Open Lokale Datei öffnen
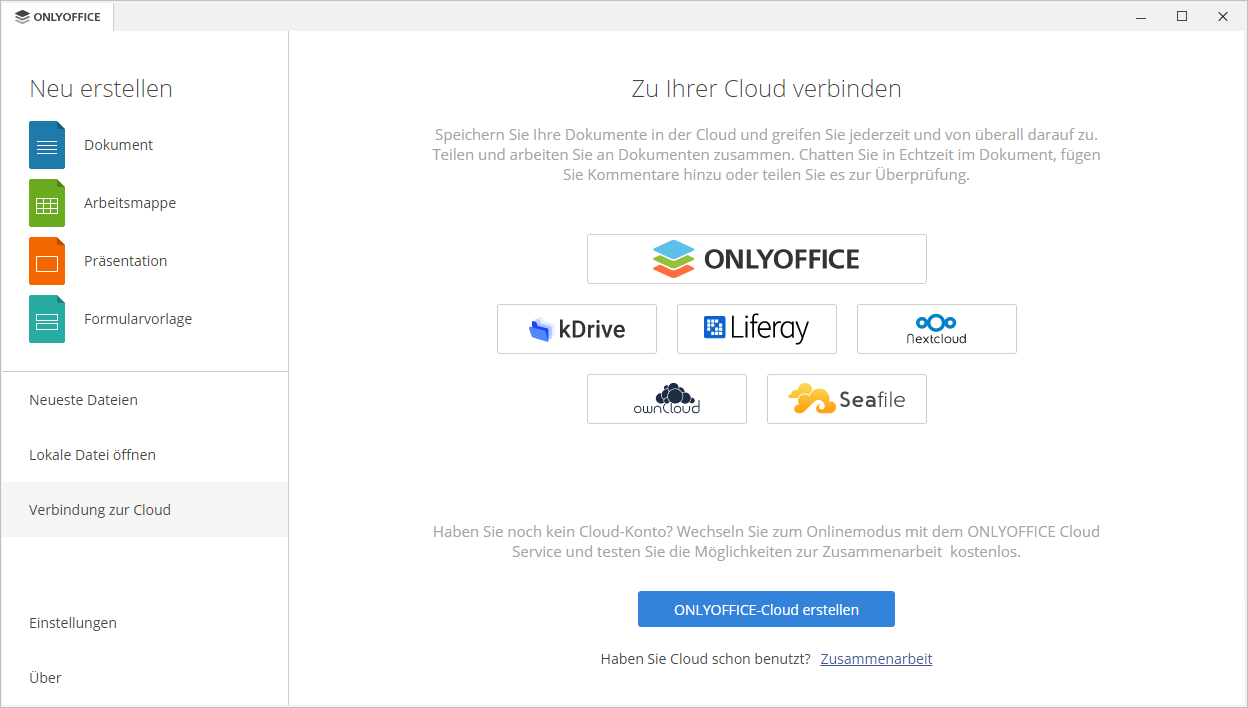1248x708 pixels. (x=144, y=455)
